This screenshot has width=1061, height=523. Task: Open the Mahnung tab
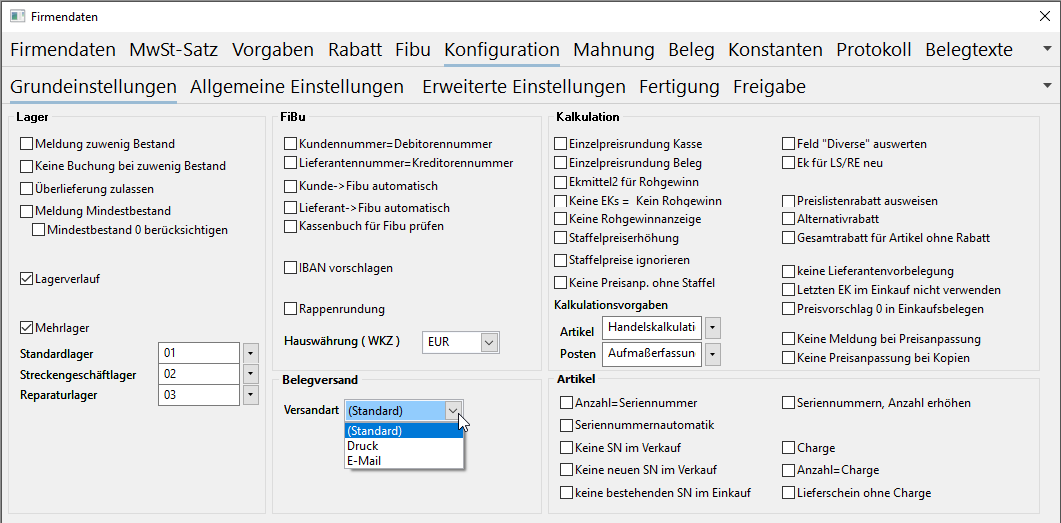point(614,49)
